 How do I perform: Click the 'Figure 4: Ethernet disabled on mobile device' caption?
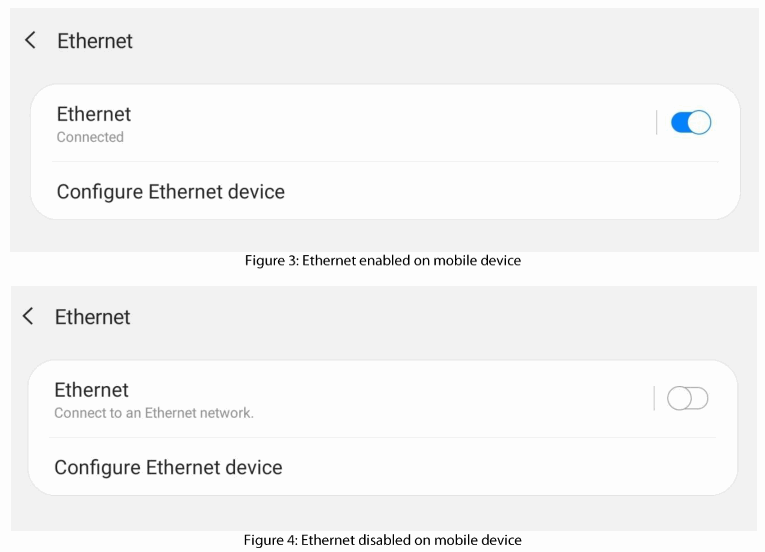click(x=383, y=540)
